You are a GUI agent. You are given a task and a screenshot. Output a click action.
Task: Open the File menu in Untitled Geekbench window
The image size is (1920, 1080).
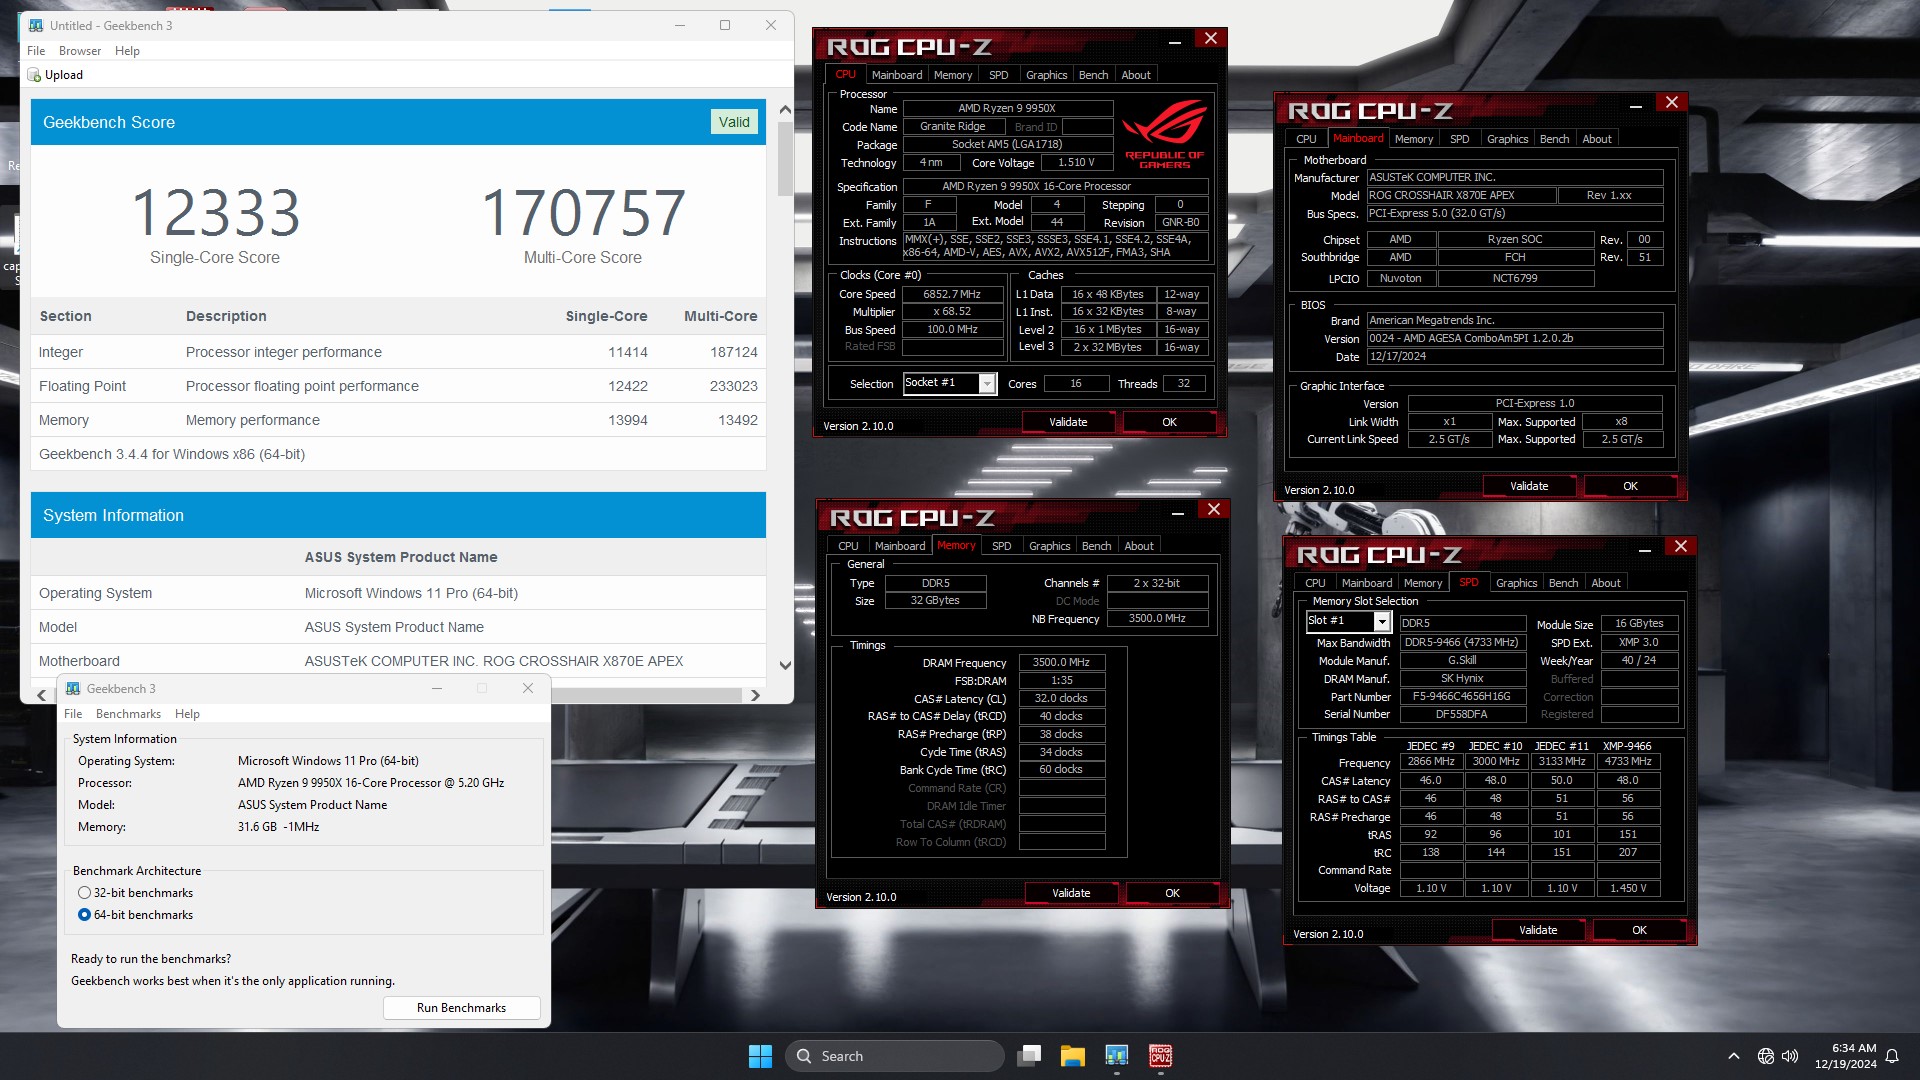(36, 51)
